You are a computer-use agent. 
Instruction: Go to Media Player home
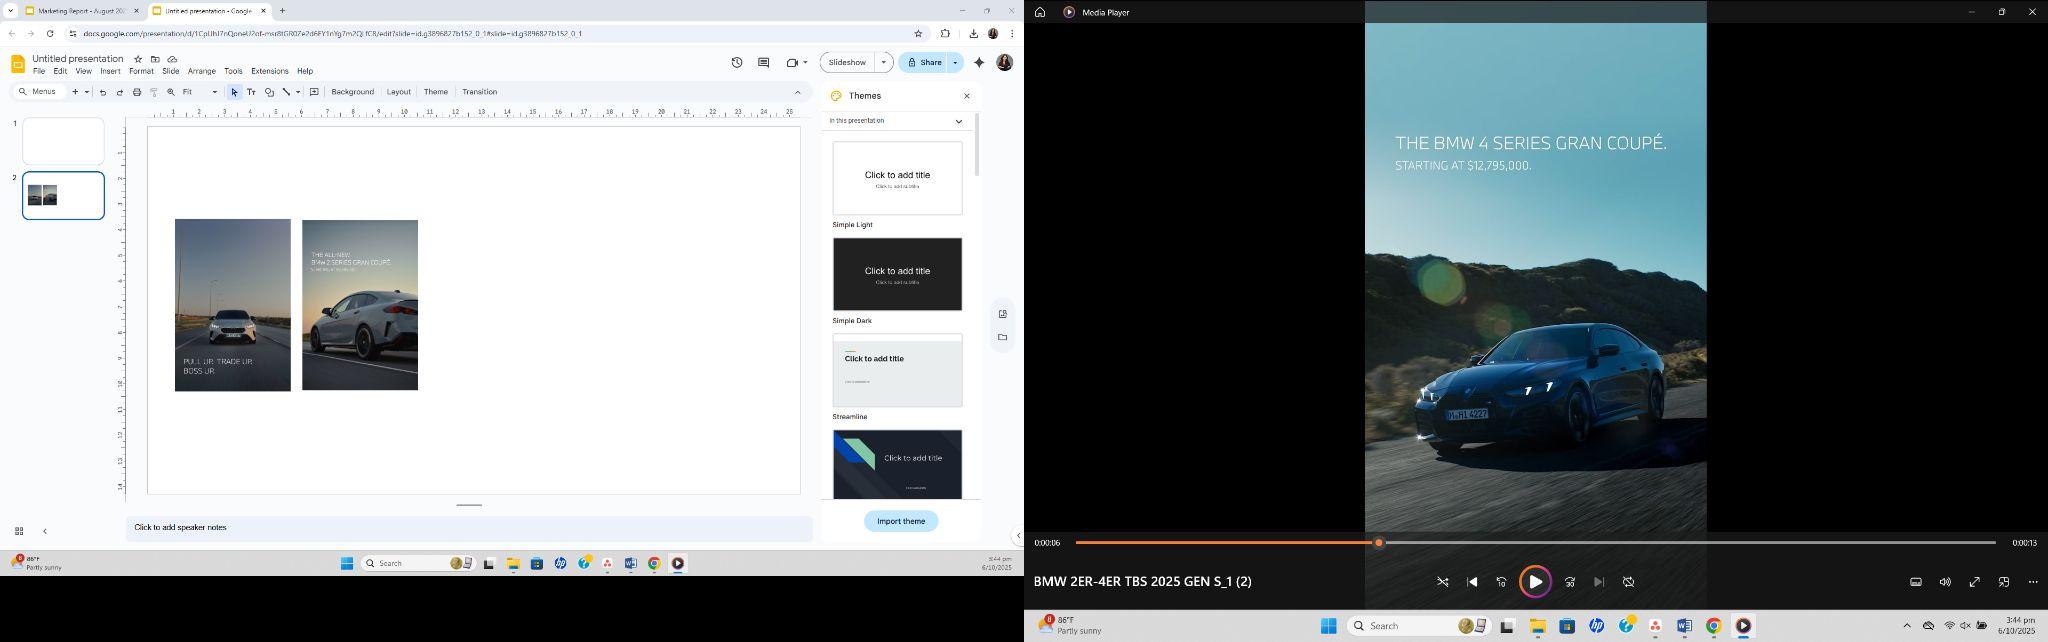coord(1040,12)
